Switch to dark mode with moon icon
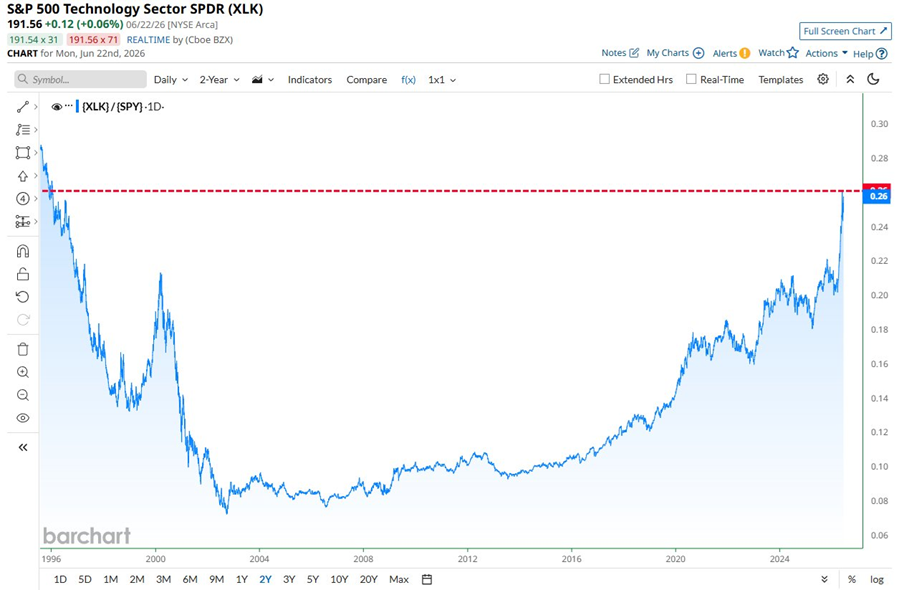The width and height of the screenshot is (899, 590). click(x=873, y=79)
